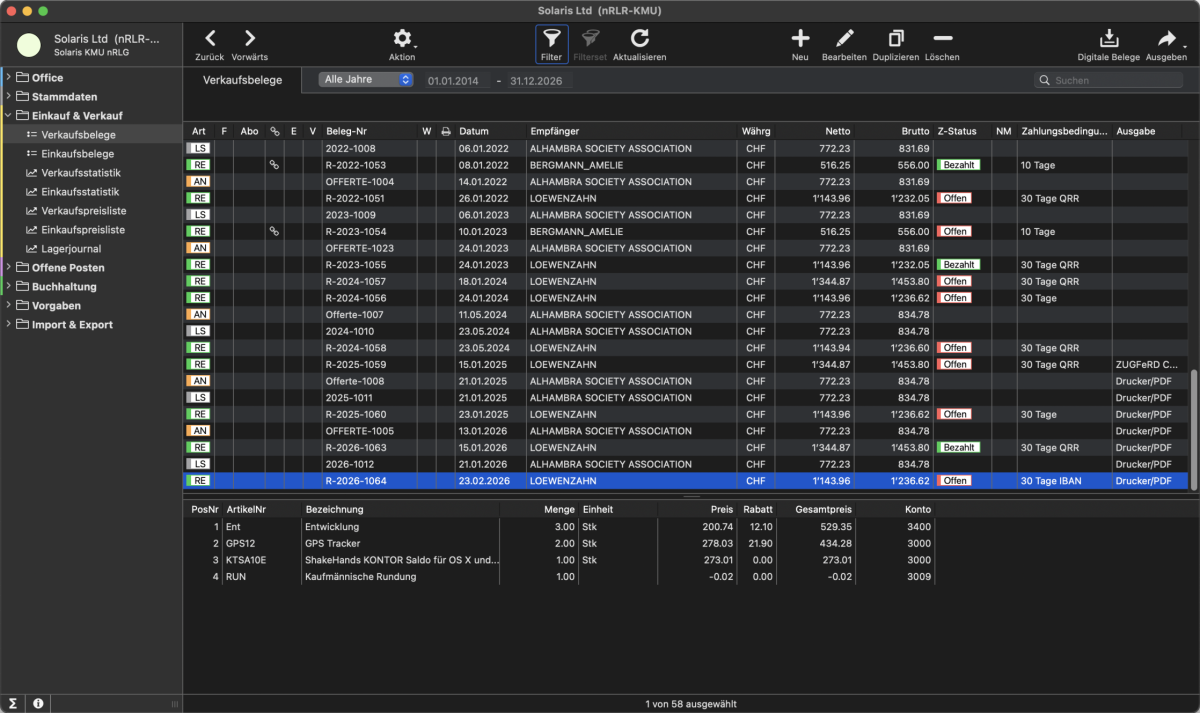
Task: Click the Zurück back arrow icon
Action: pos(210,39)
